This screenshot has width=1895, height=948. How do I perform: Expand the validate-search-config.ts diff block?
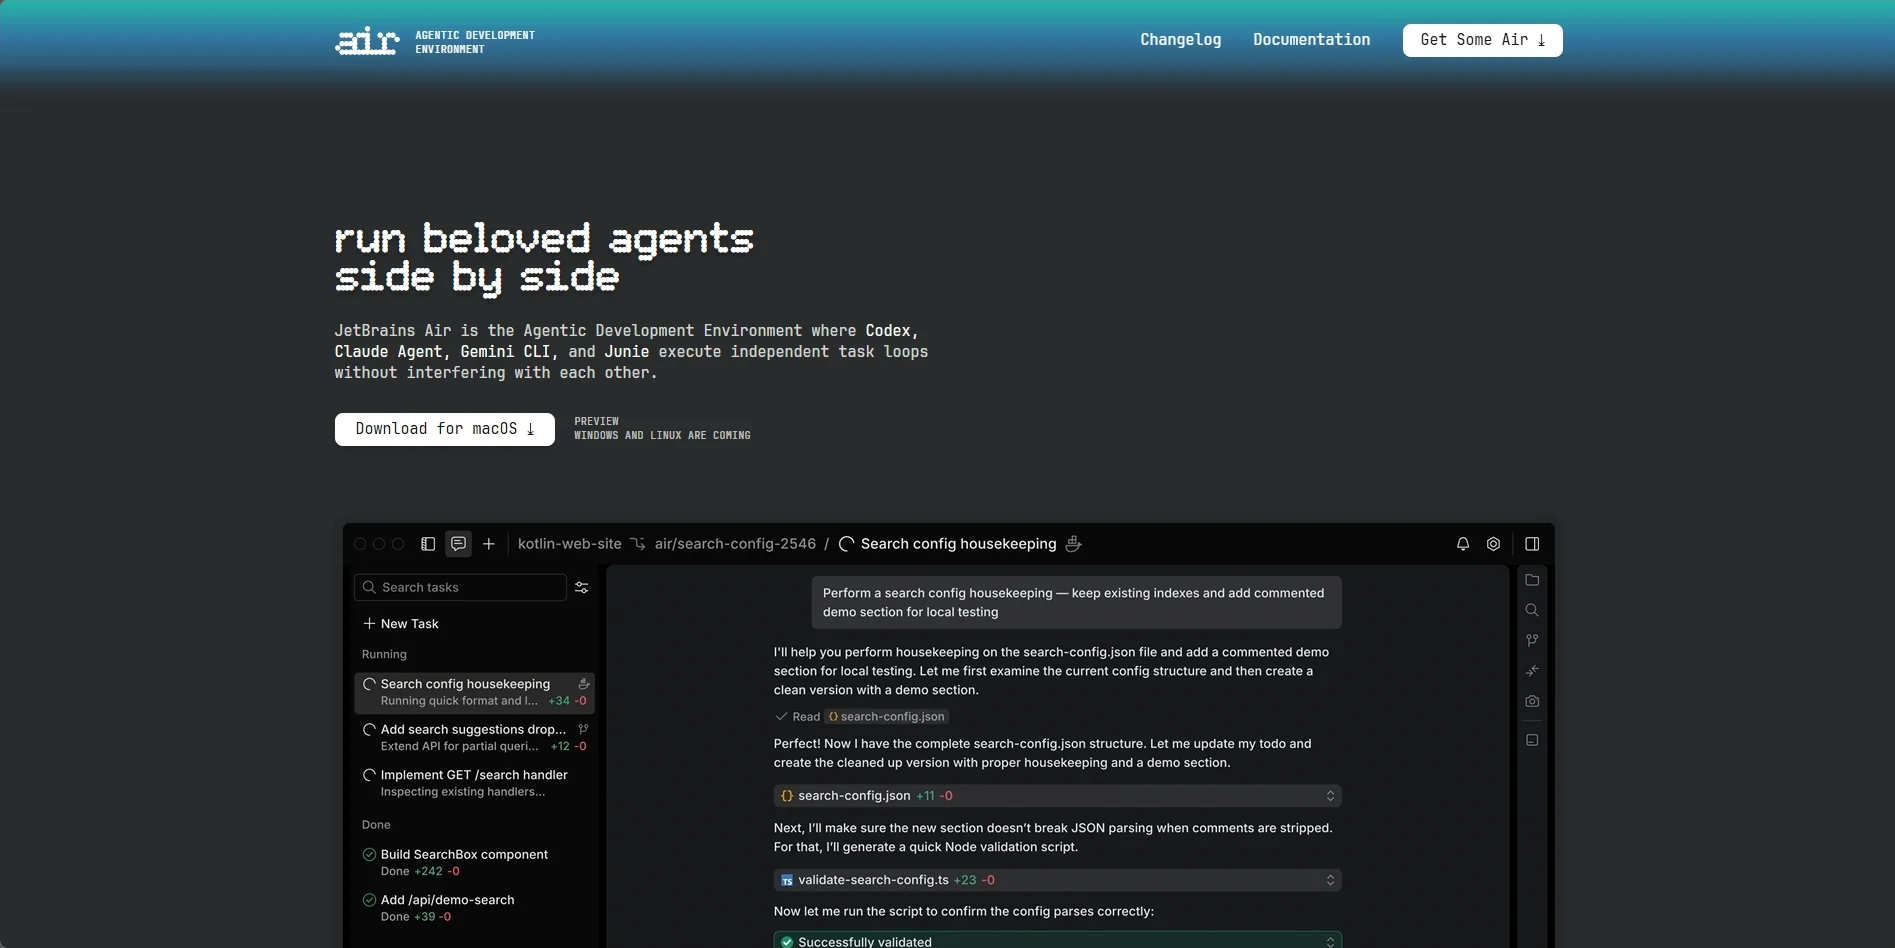pos(1057,880)
